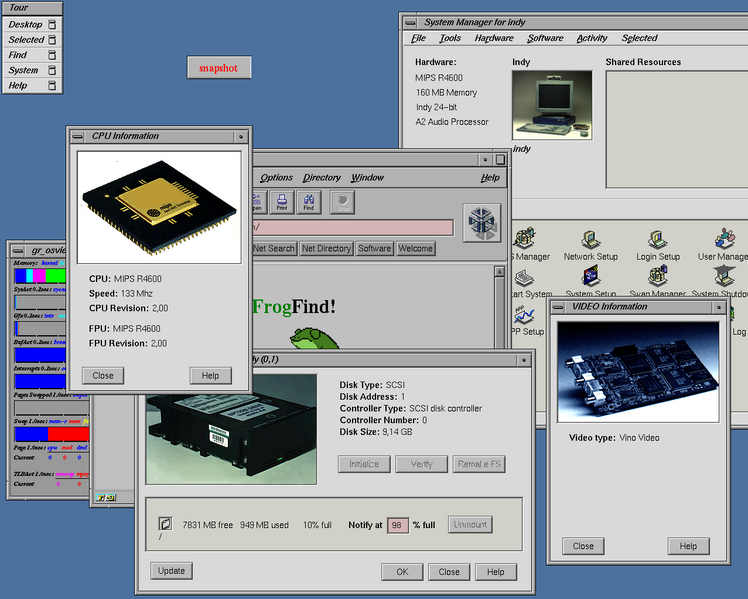Screen dimensions: 748x599
Task: Open the Login Setup icon
Action: 657,240
